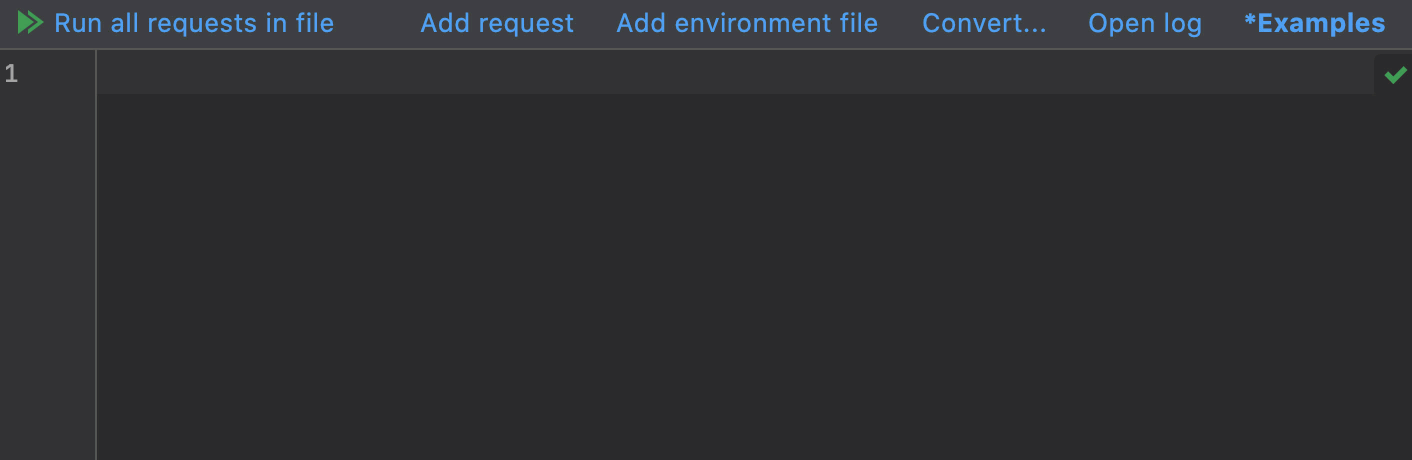Click the 'Open log' link
This screenshot has height=460, width=1412.
[x=1145, y=23]
